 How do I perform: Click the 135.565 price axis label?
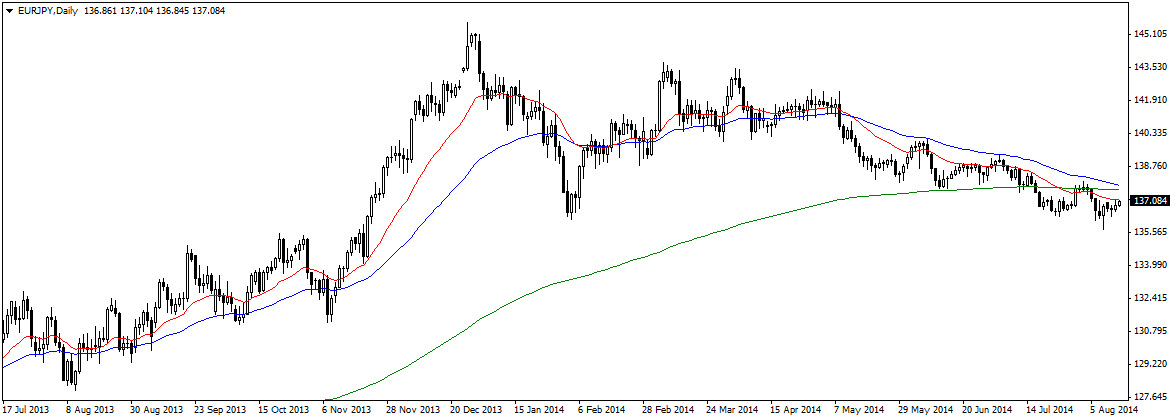1150,231
